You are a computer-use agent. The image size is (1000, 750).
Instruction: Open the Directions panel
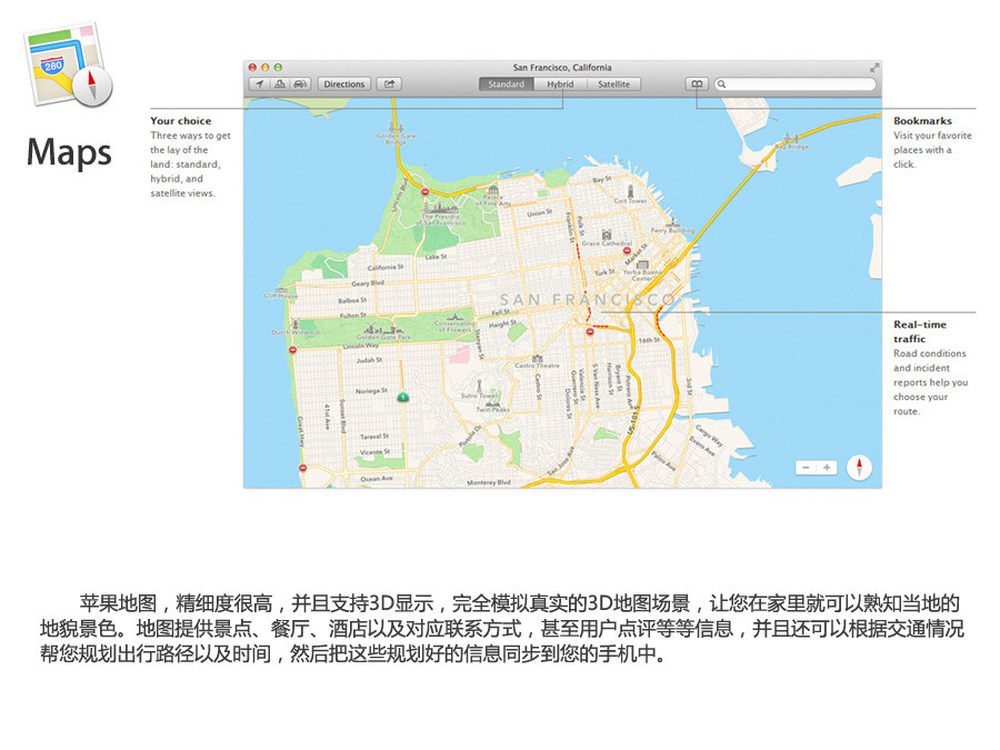click(344, 84)
